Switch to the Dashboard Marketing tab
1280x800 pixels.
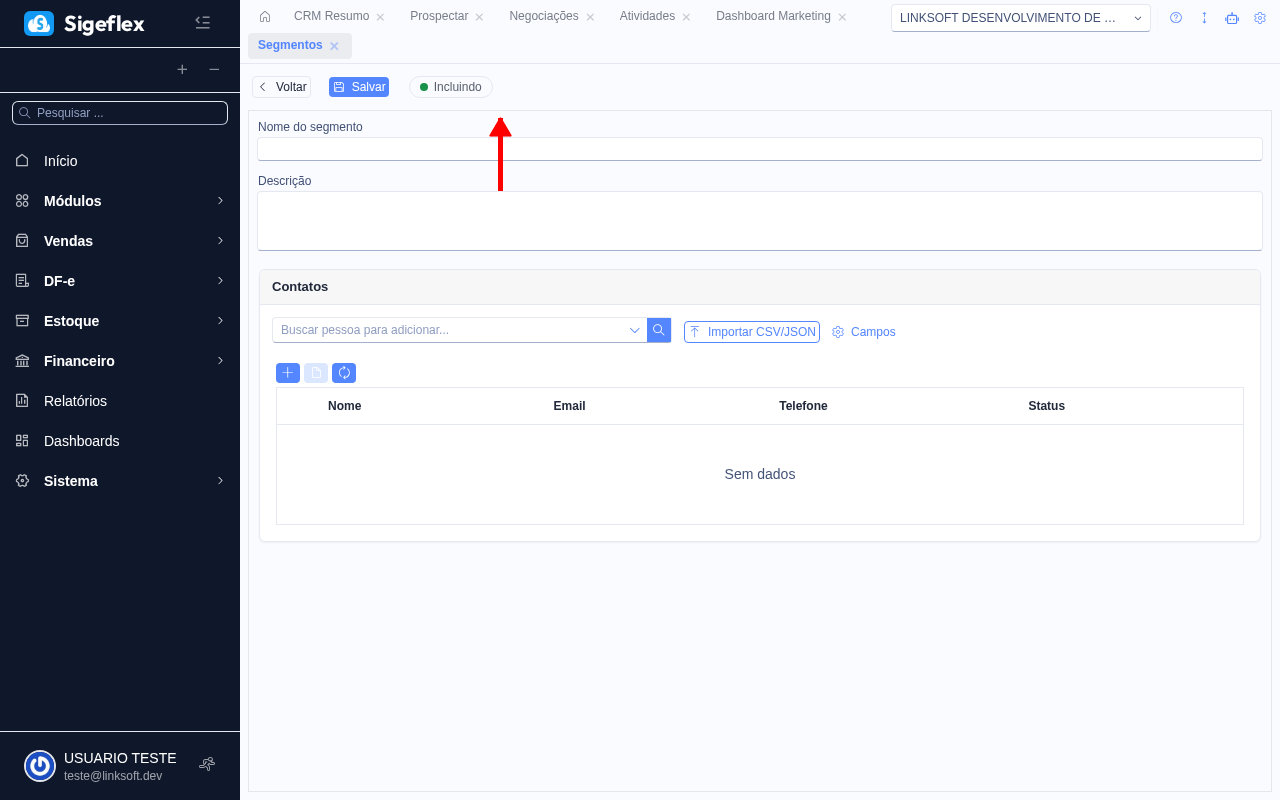click(x=773, y=16)
